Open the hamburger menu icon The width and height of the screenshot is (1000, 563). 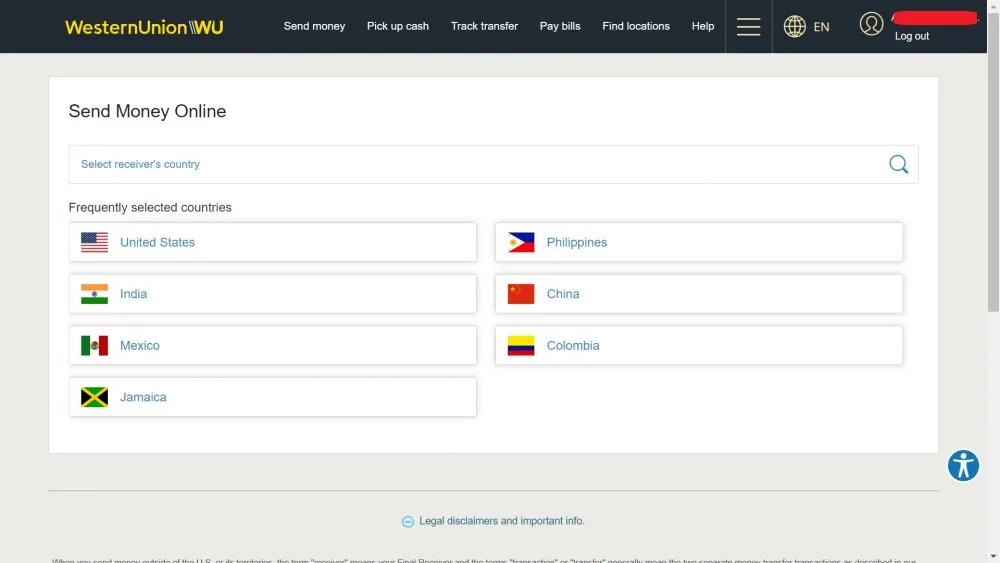(x=748, y=26)
